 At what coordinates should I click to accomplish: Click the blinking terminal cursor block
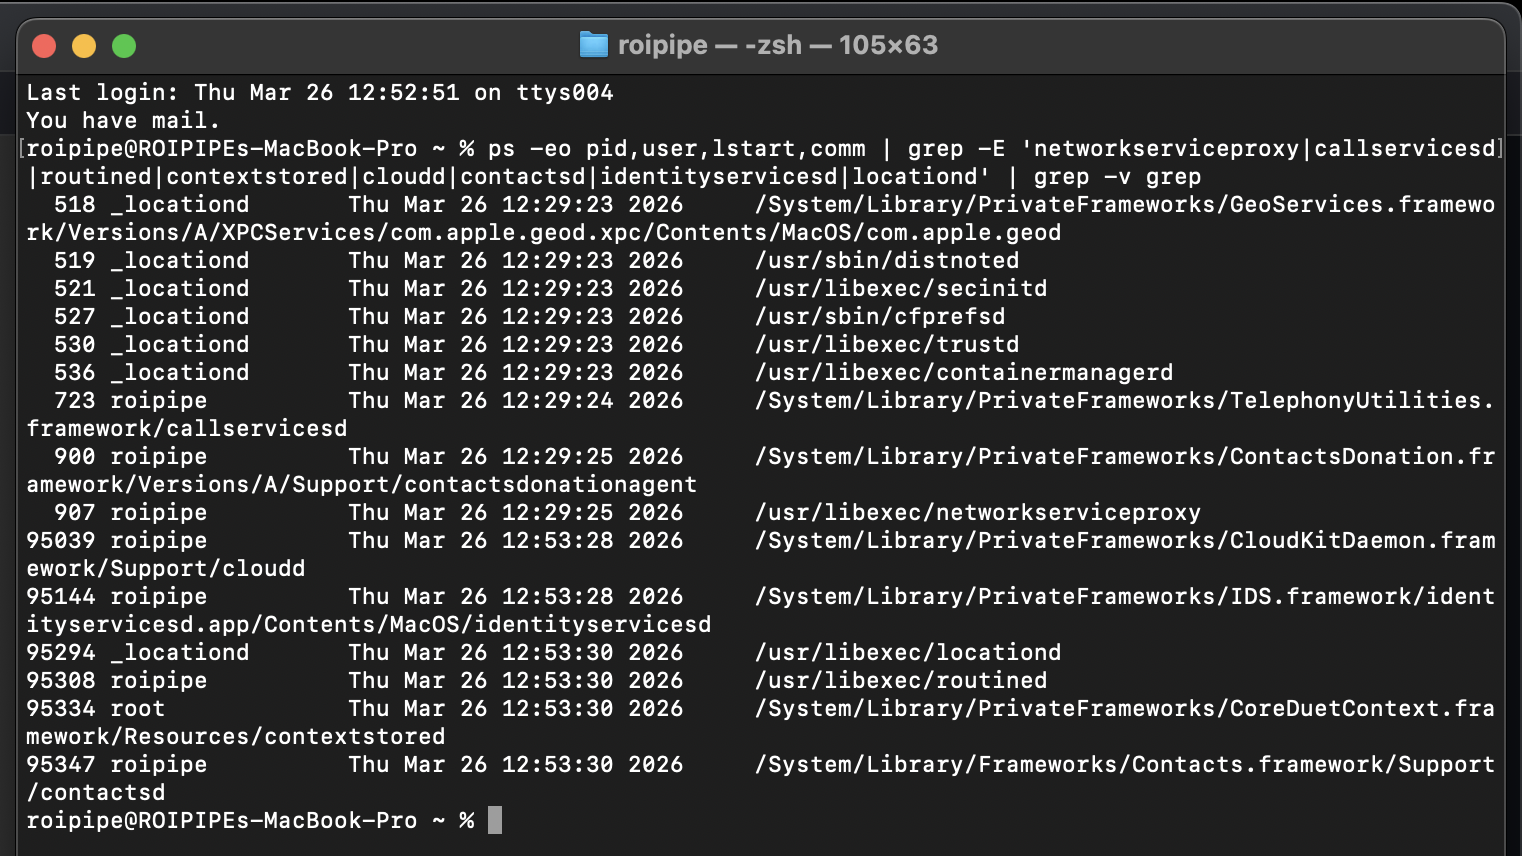click(x=493, y=820)
